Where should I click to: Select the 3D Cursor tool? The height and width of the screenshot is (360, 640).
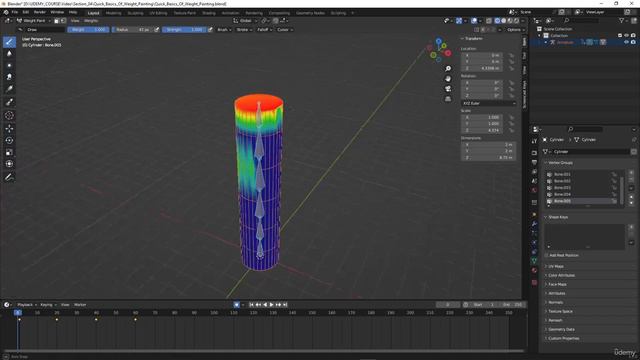[9, 116]
